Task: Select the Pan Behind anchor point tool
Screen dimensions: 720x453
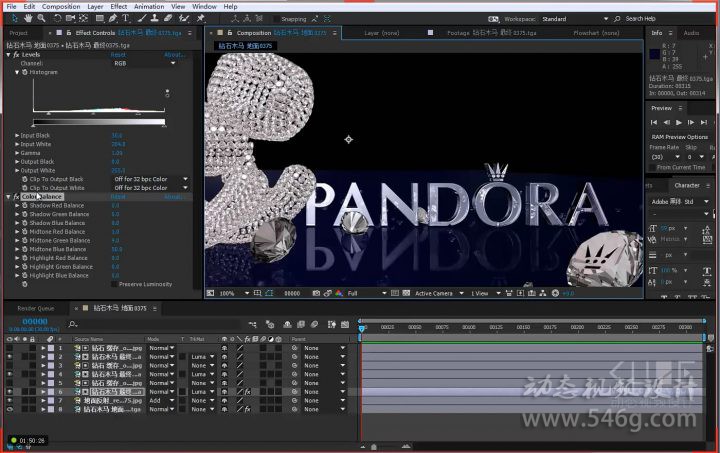Action: 84,18
